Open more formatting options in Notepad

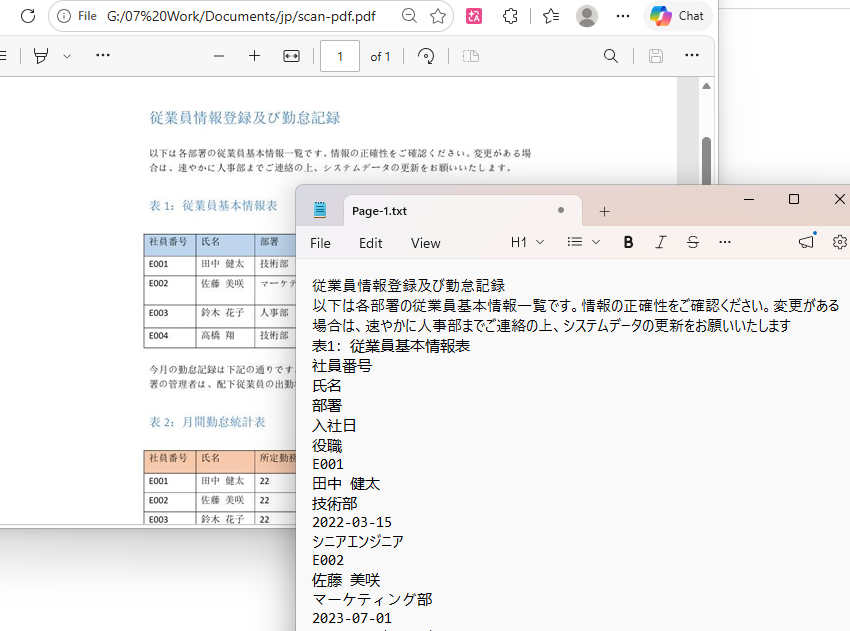click(x=725, y=242)
